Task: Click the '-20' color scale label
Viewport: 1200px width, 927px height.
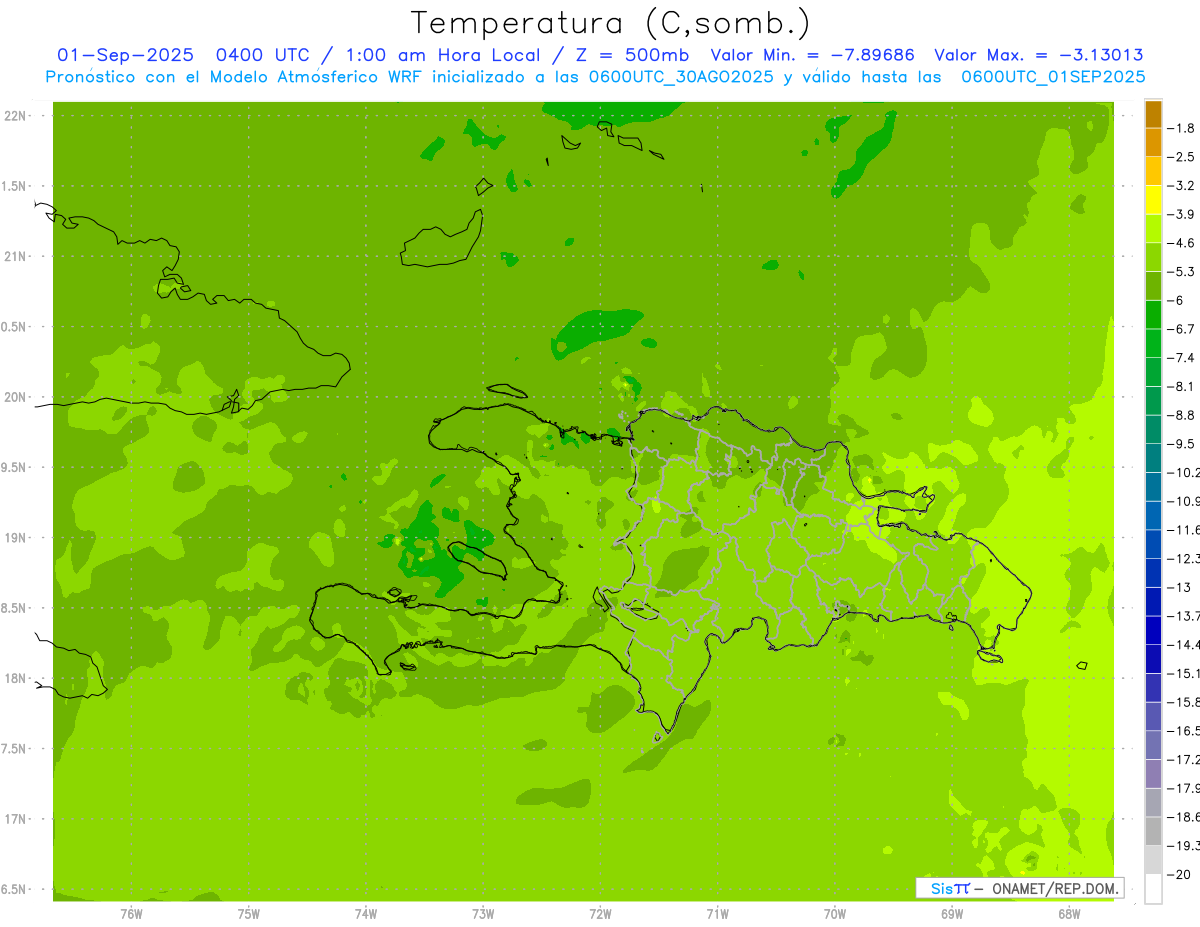Action: coord(1180,874)
